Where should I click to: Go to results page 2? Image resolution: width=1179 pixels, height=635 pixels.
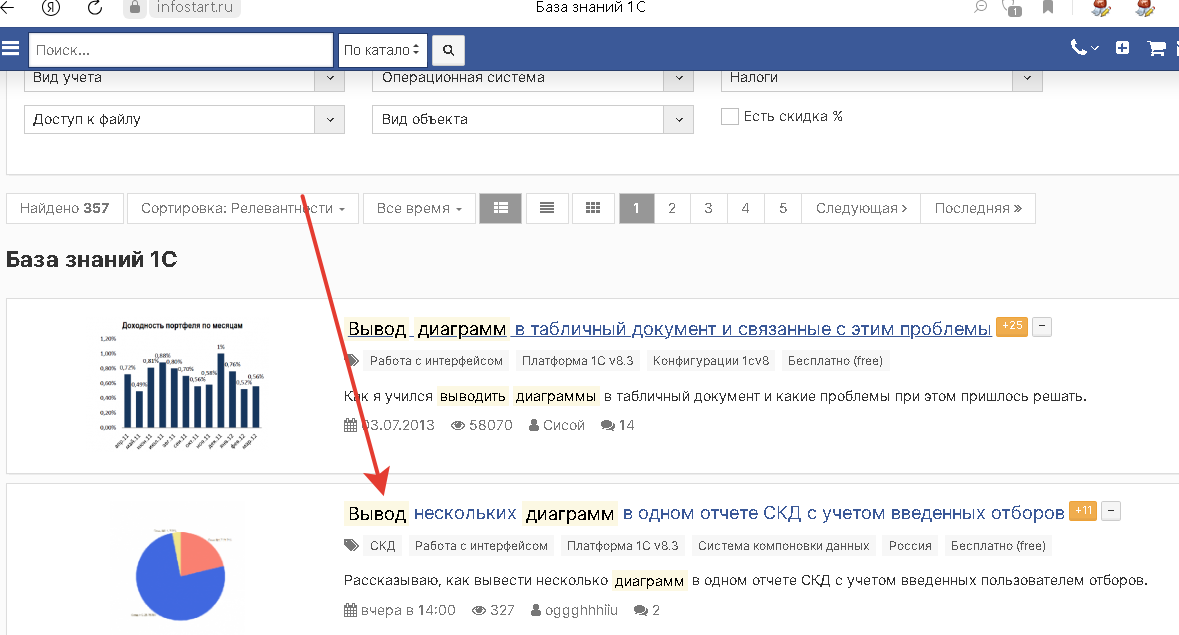[x=672, y=208]
